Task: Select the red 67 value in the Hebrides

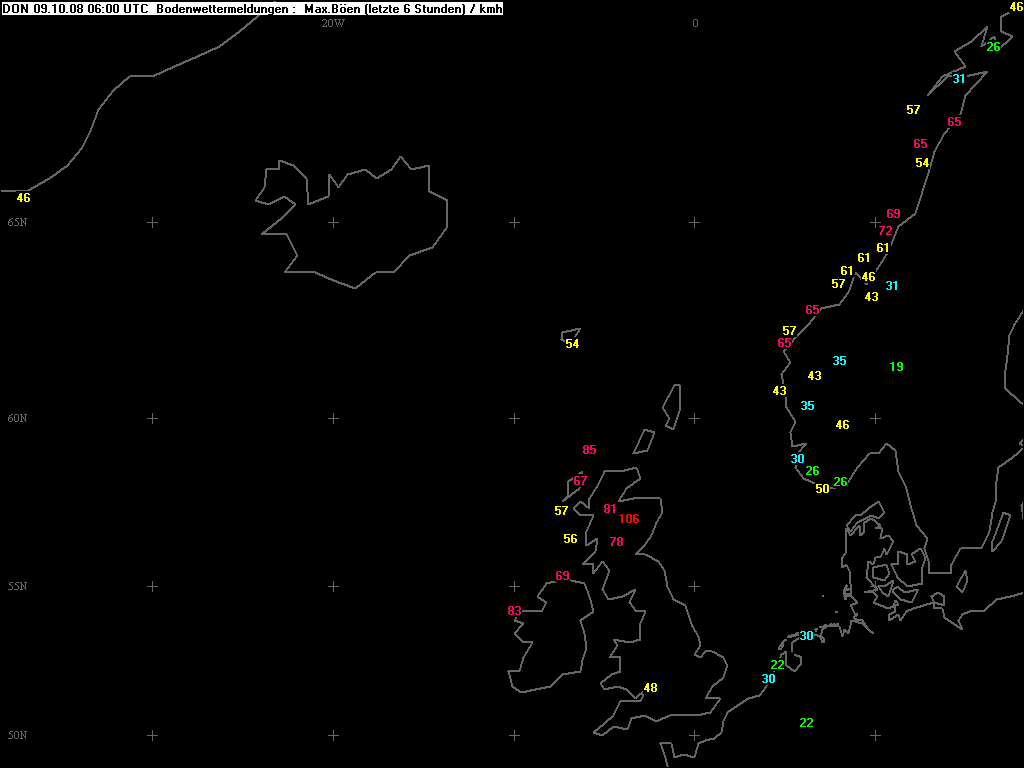Action: tap(580, 481)
